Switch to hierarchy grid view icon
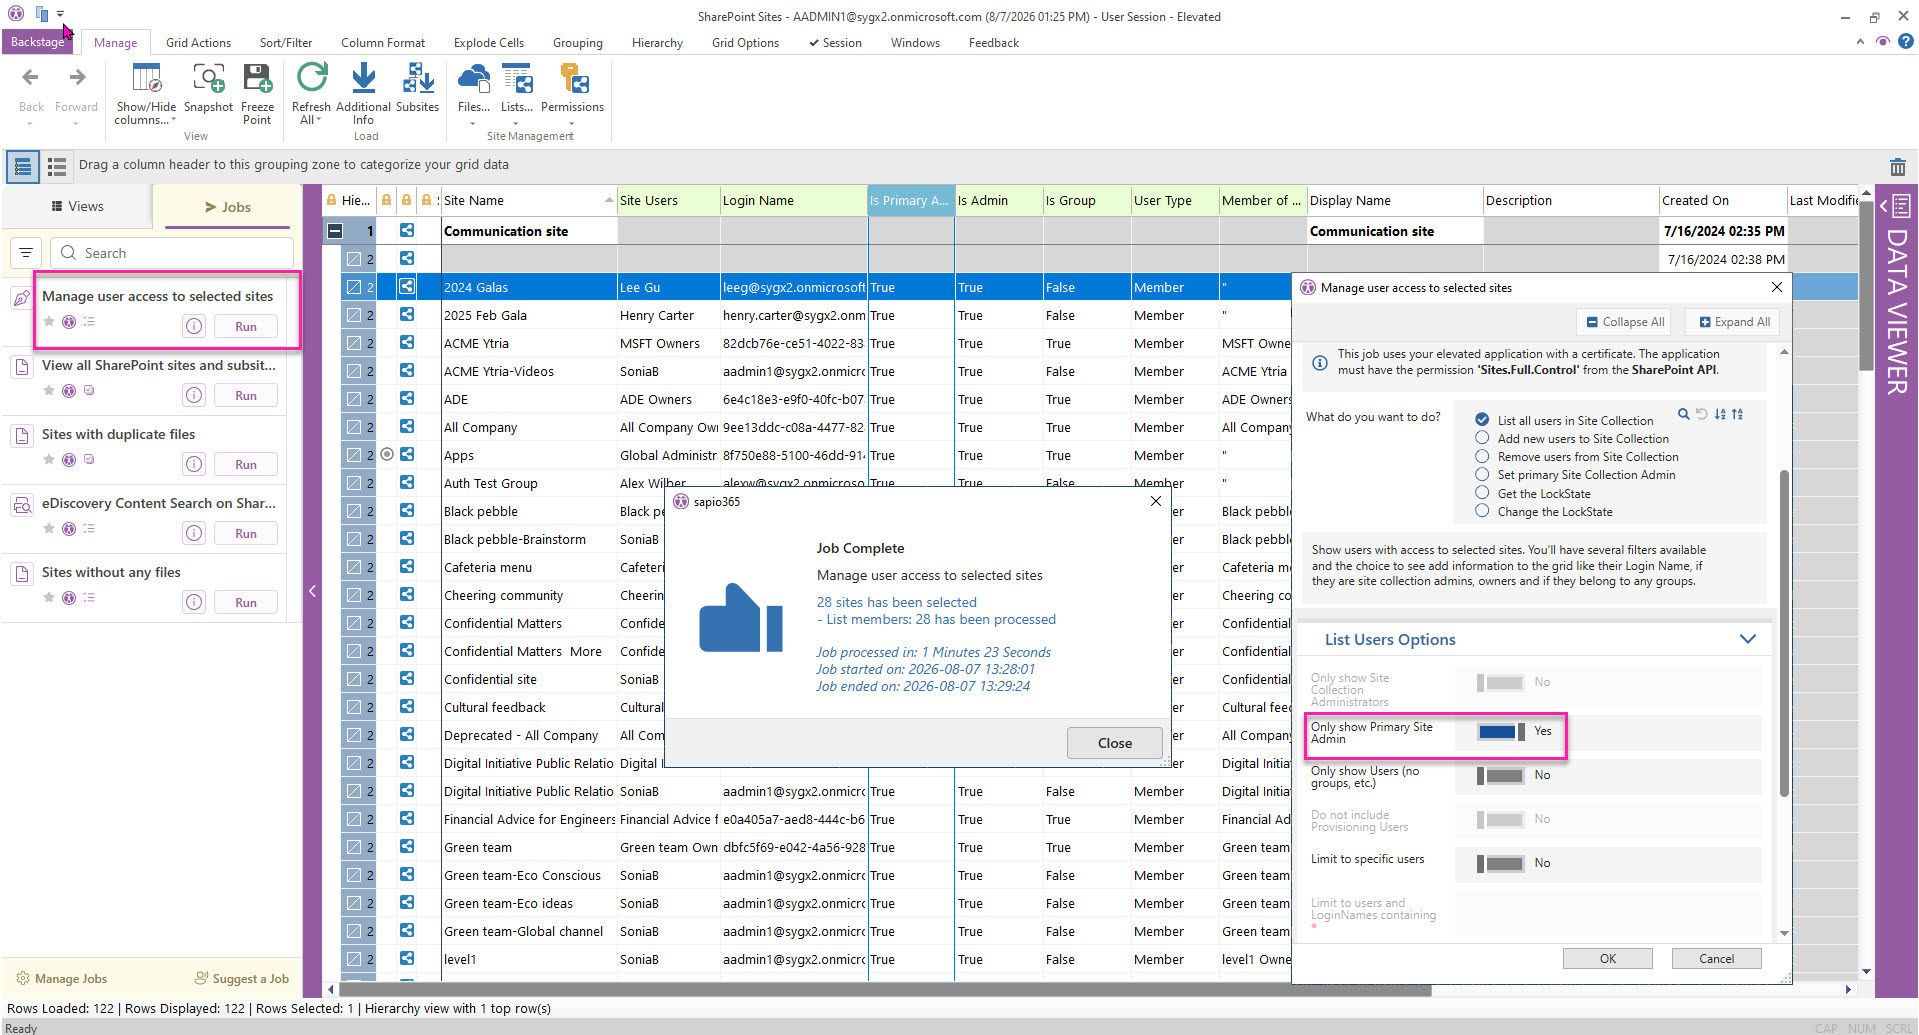The width and height of the screenshot is (1919, 1035). click(x=23, y=166)
